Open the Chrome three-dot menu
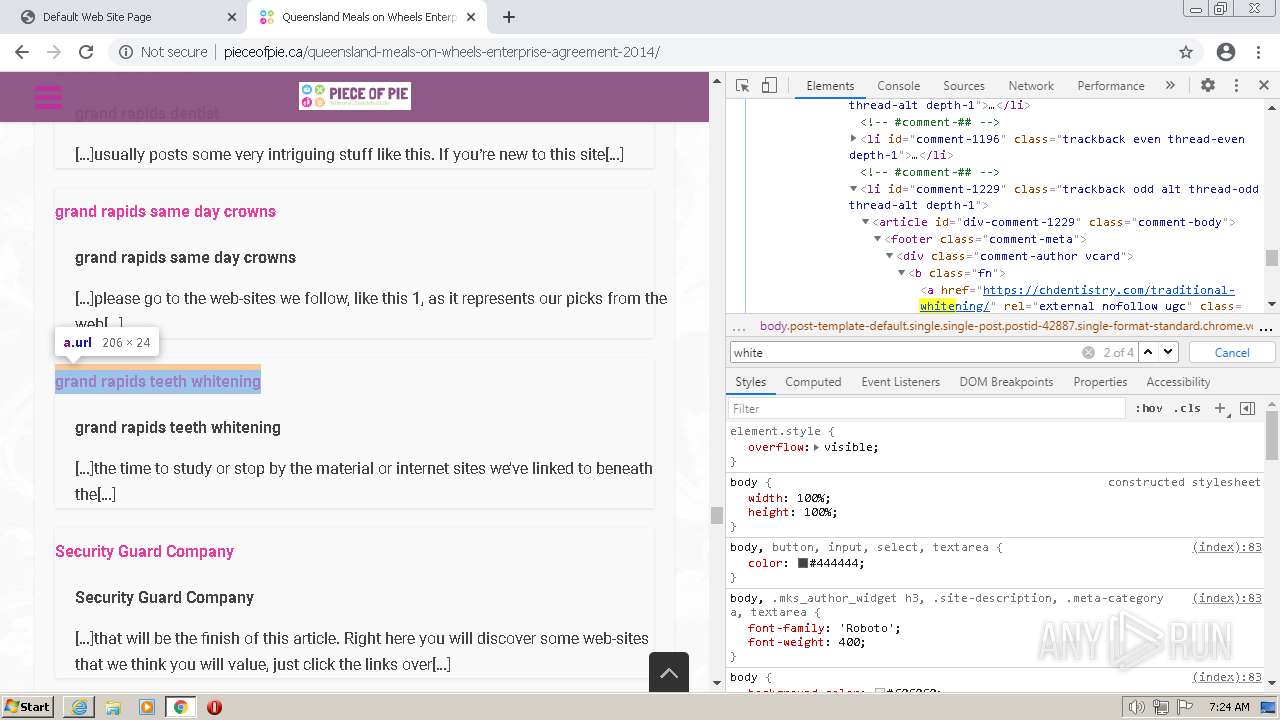This screenshot has height=720, width=1280. tap(1258, 52)
